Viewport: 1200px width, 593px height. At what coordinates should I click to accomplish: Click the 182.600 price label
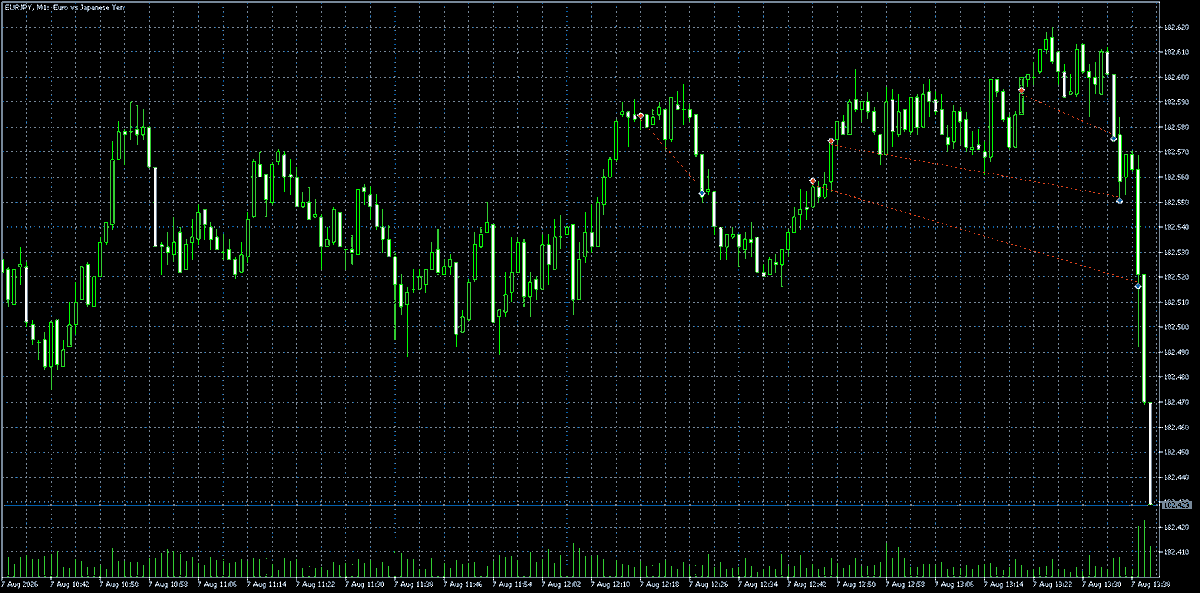(1175, 77)
